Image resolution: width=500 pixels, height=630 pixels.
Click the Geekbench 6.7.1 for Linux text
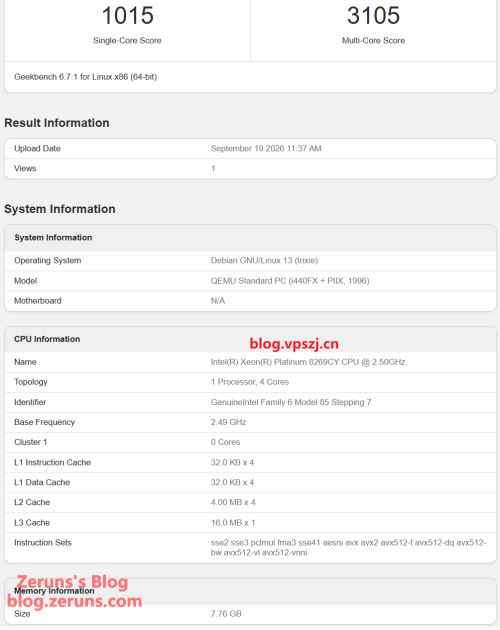[86, 77]
